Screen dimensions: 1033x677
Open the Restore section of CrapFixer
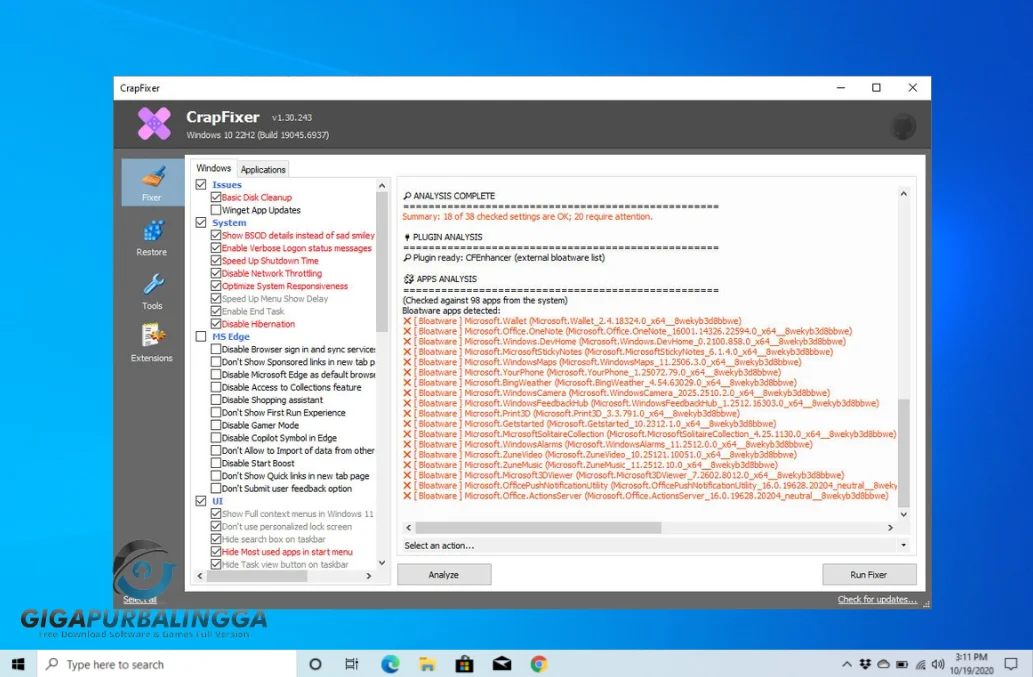pos(151,237)
